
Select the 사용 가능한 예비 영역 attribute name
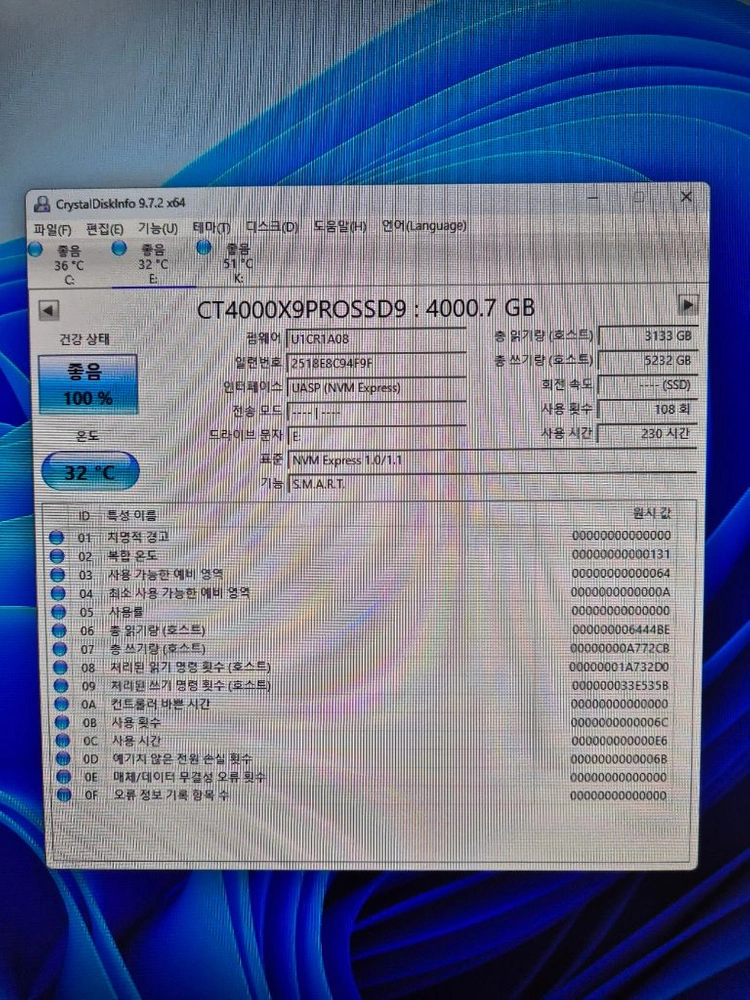(x=166, y=574)
